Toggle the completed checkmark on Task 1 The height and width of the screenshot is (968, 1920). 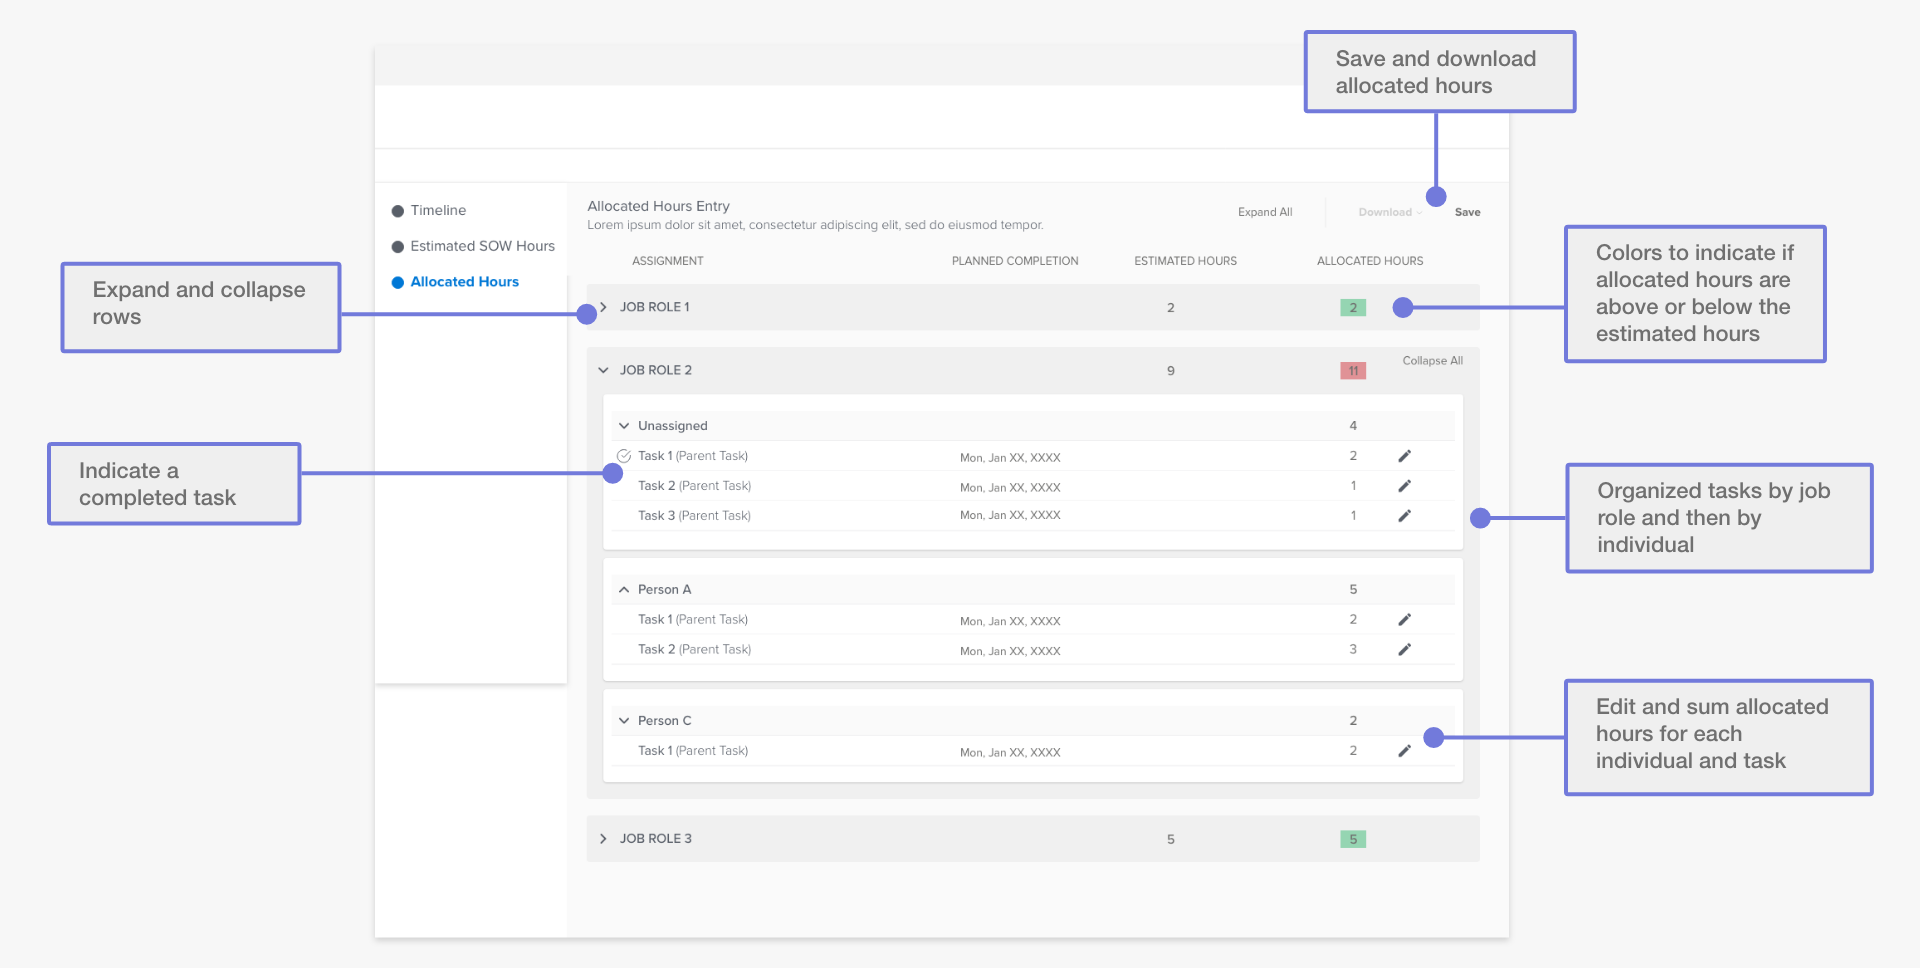(x=624, y=456)
